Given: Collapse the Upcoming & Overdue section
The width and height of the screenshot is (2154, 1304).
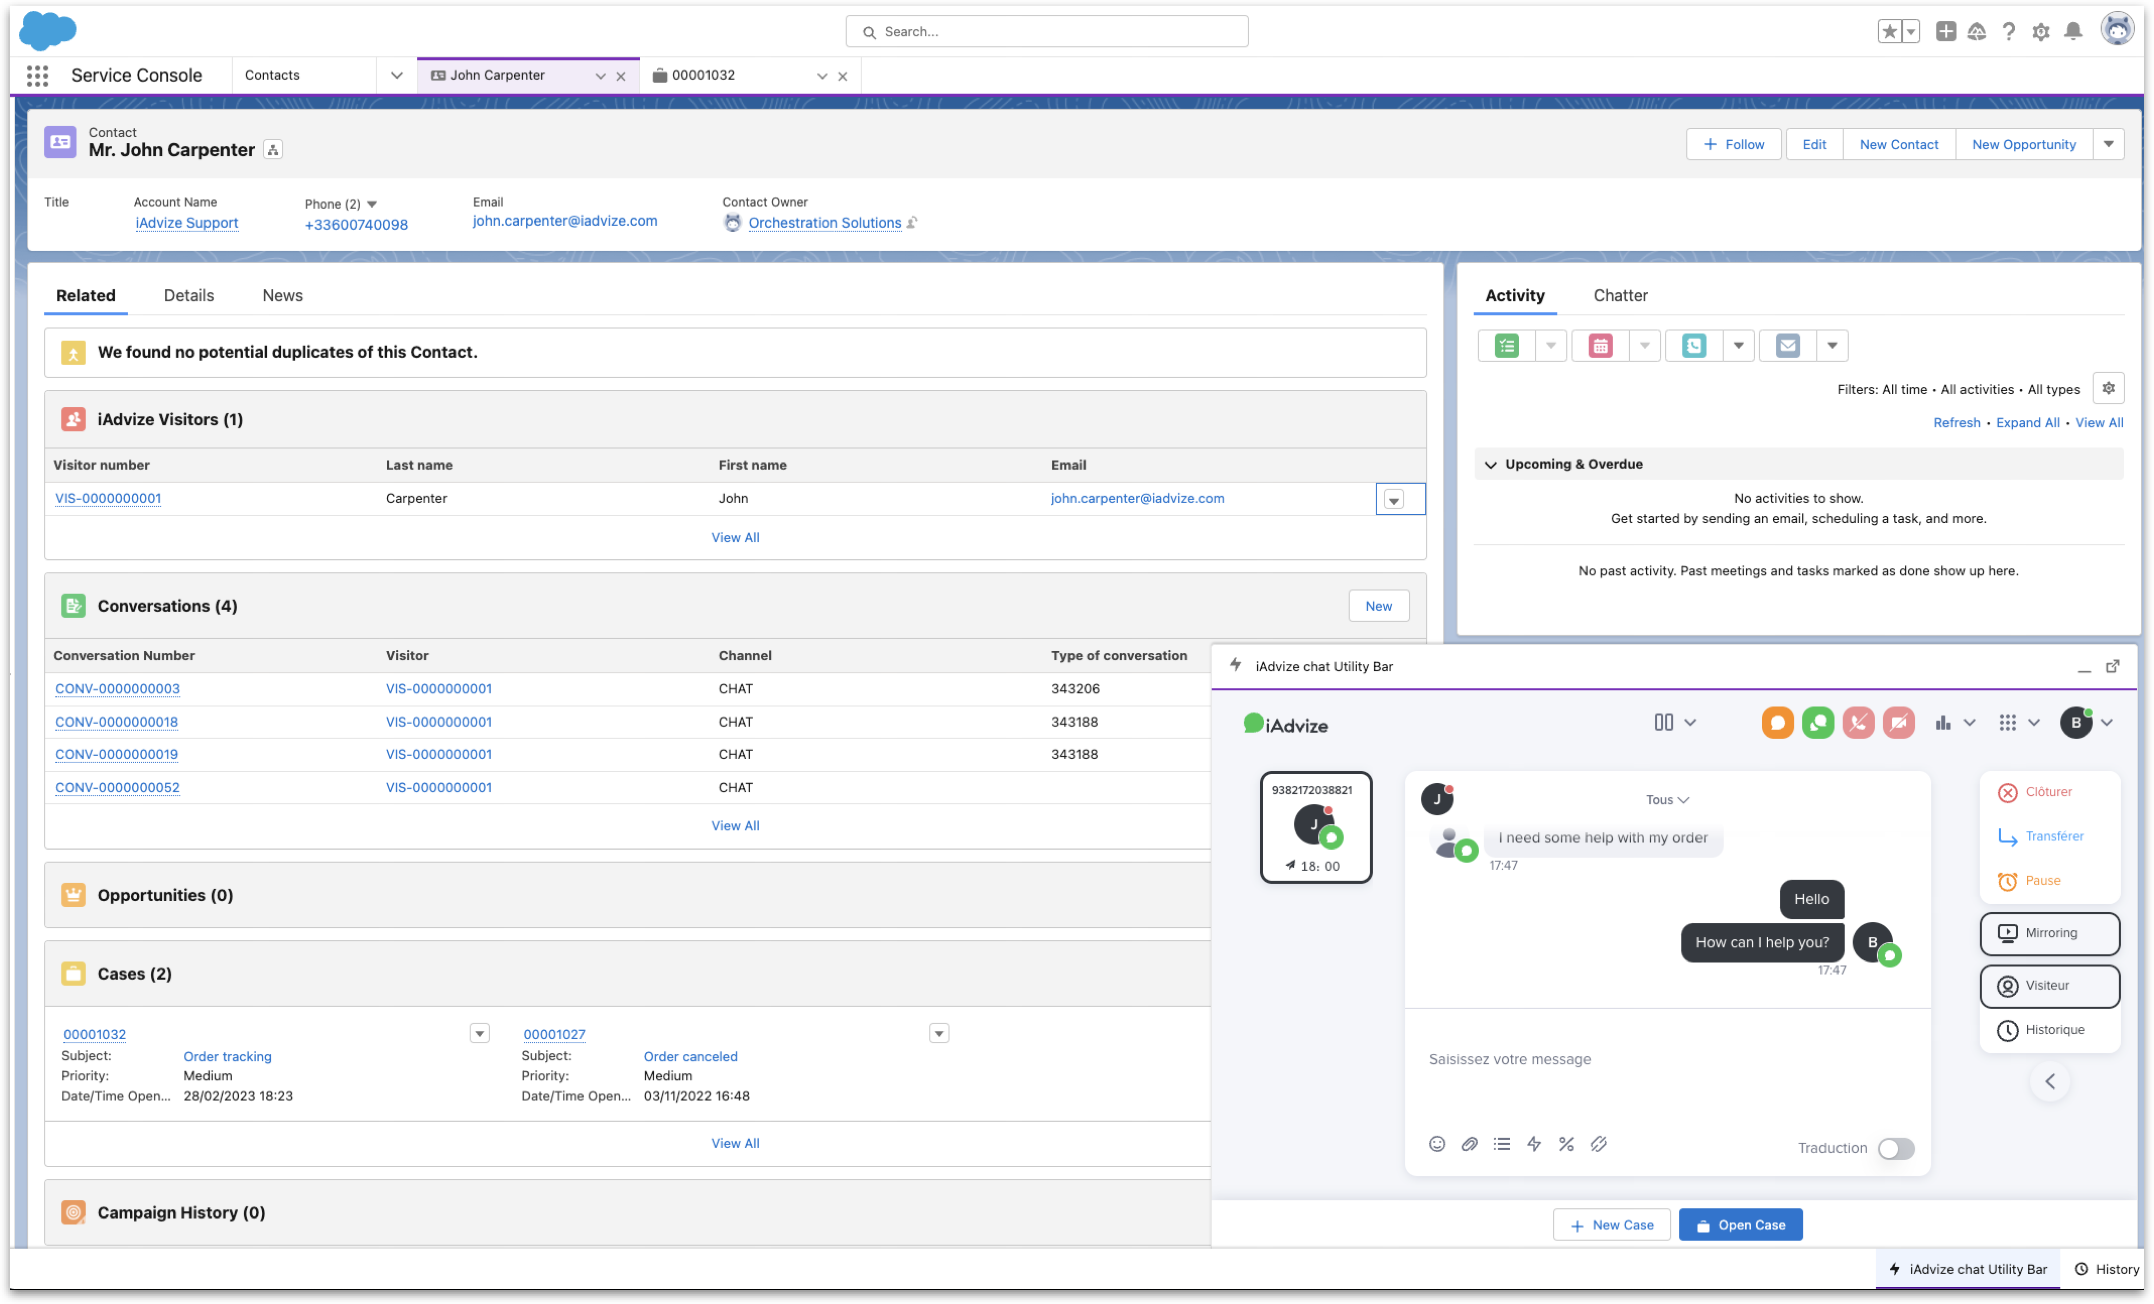Looking at the screenshot, I should (x=1491, y=465).
